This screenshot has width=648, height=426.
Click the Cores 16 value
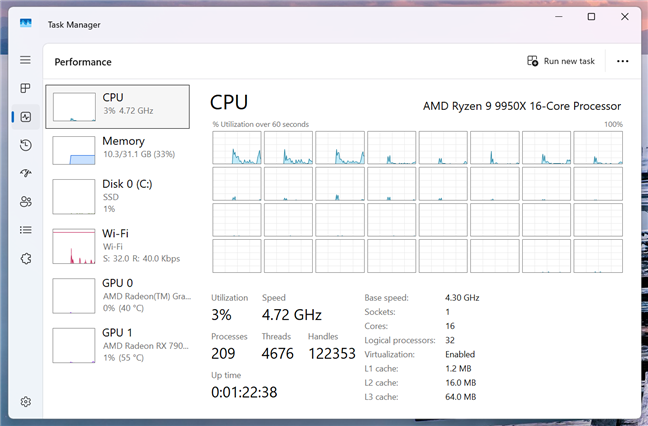[450, 326]
